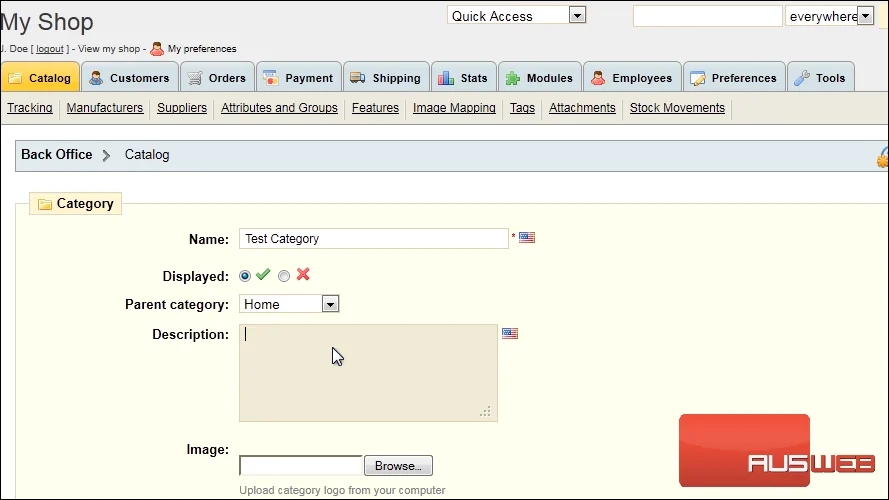Screen dimensions: 889x500
Task: Open the Modules tab
Action: pos(540,78)
